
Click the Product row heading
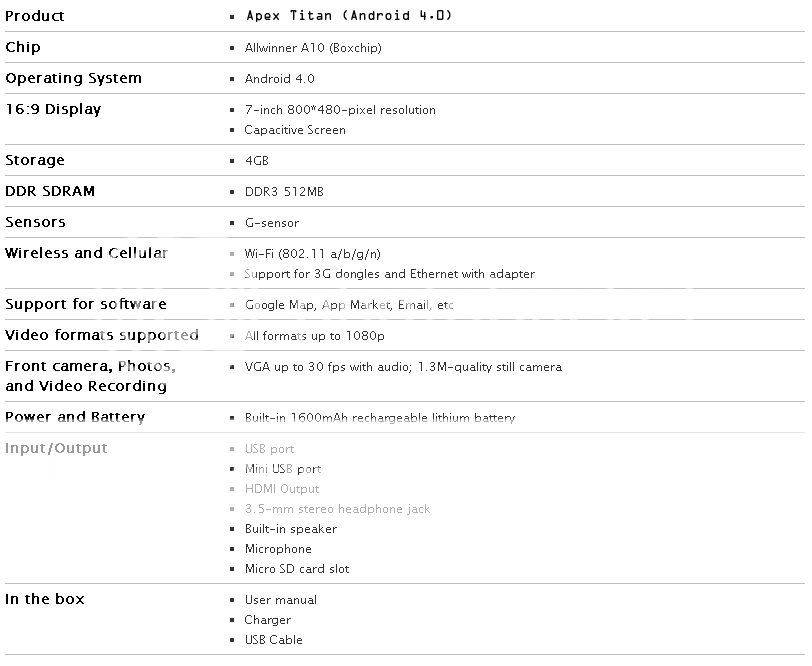point(35,16)
